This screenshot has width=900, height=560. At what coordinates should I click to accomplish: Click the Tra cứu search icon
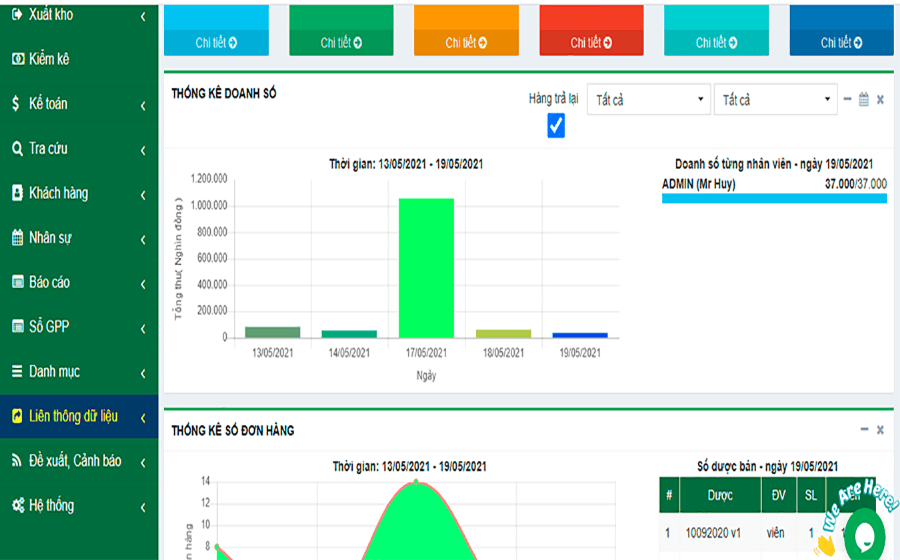coord(17,148)
